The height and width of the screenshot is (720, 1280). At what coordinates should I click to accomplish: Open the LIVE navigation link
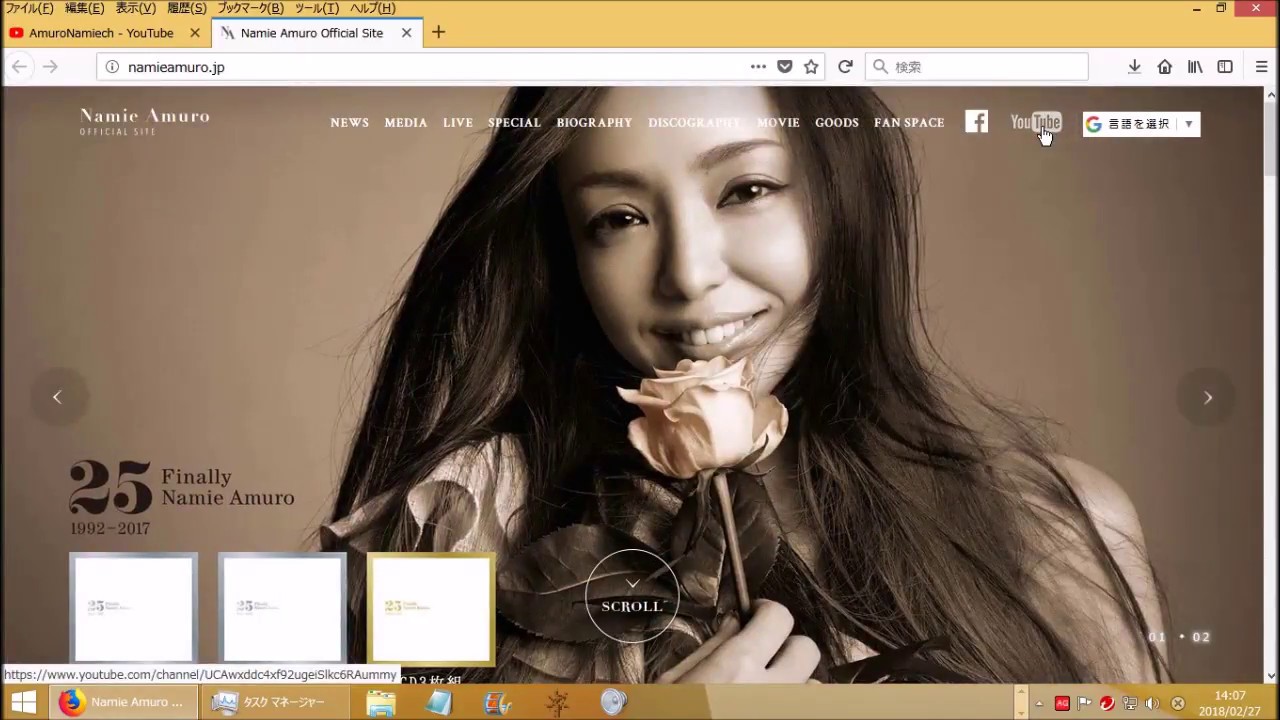coord(458,123)
